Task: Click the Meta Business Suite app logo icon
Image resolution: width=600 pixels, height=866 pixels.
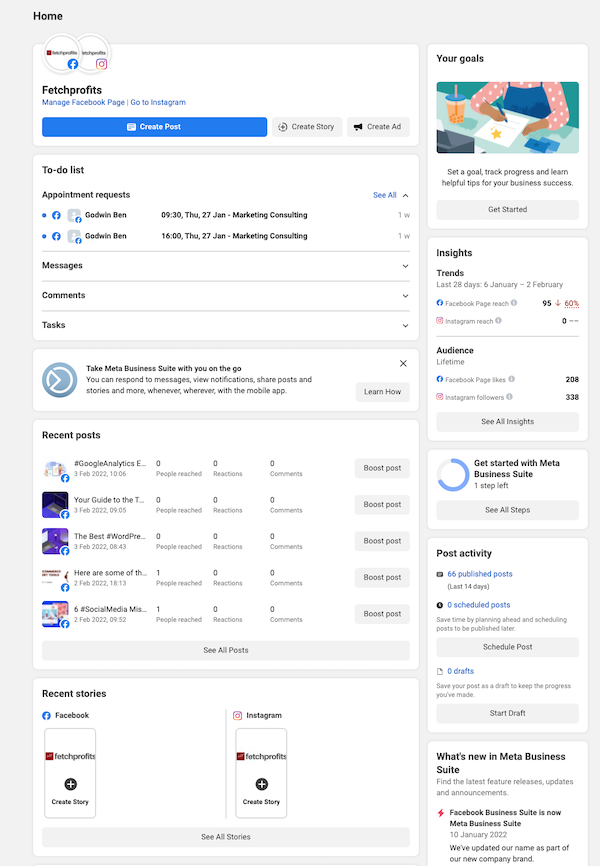Action: point(60,380)
